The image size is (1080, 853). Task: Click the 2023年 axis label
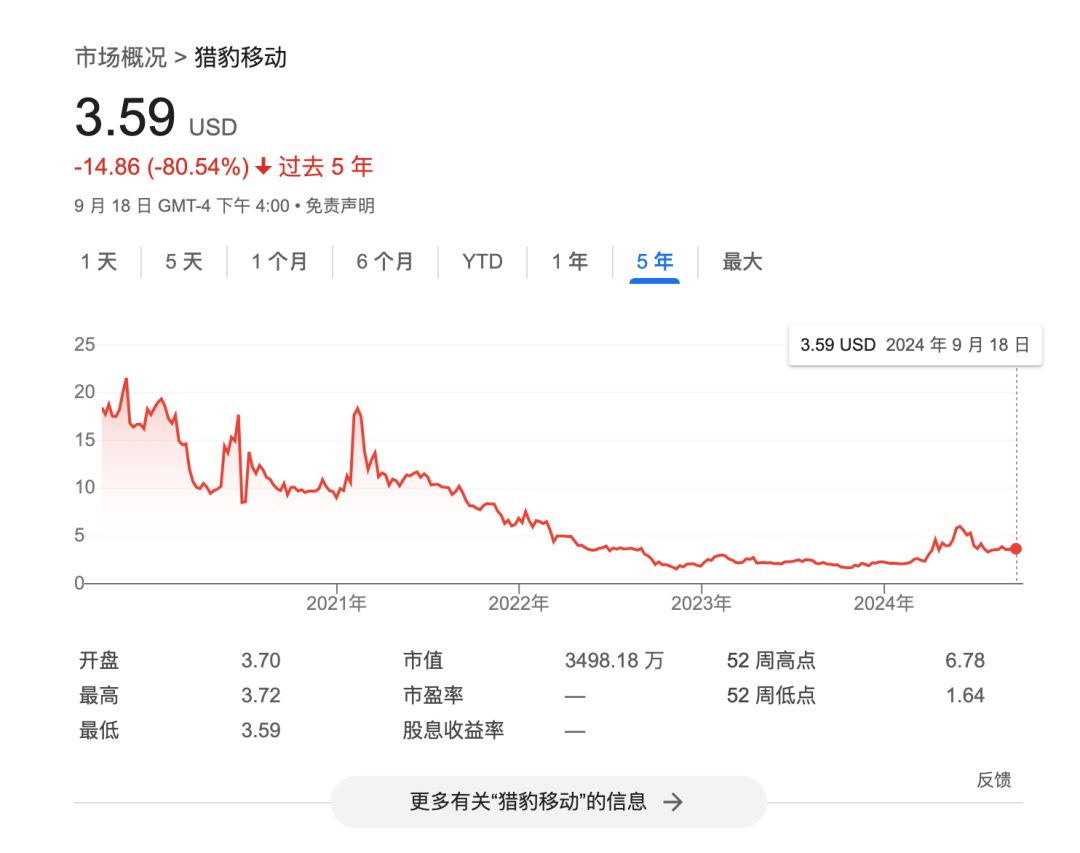[701, 604]
